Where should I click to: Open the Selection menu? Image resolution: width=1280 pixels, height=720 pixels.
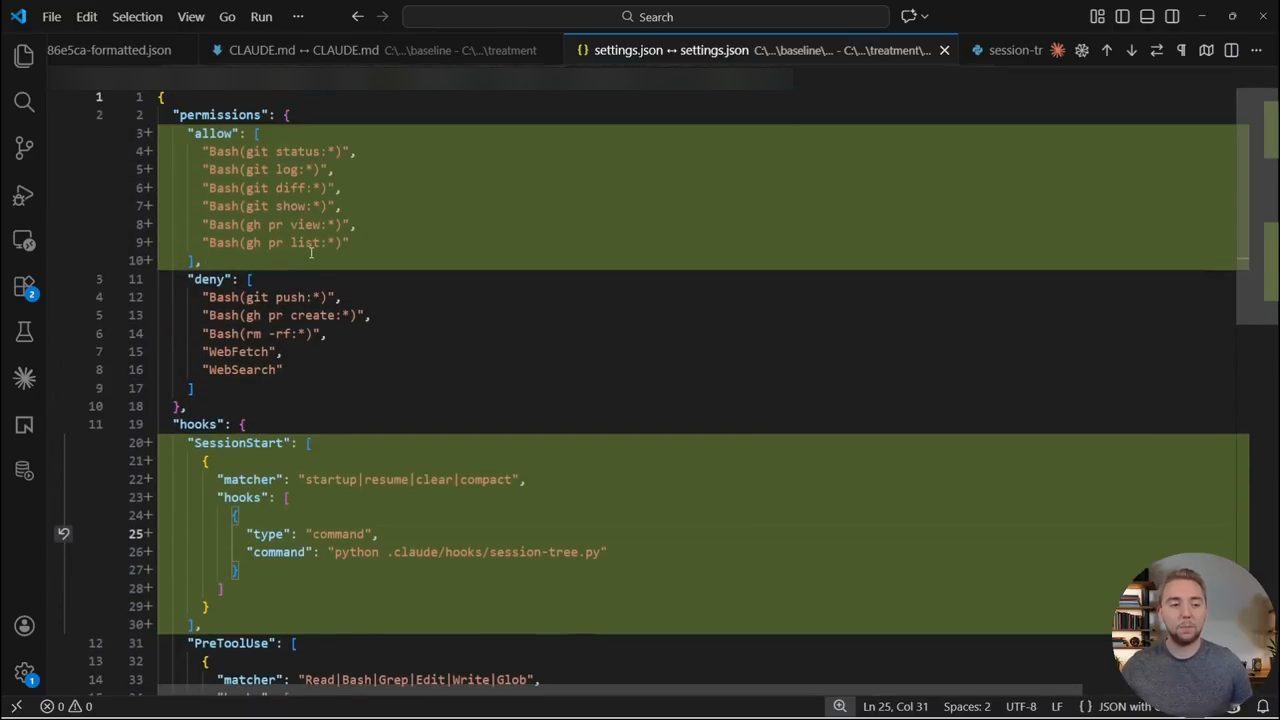(x=137, y=16)
